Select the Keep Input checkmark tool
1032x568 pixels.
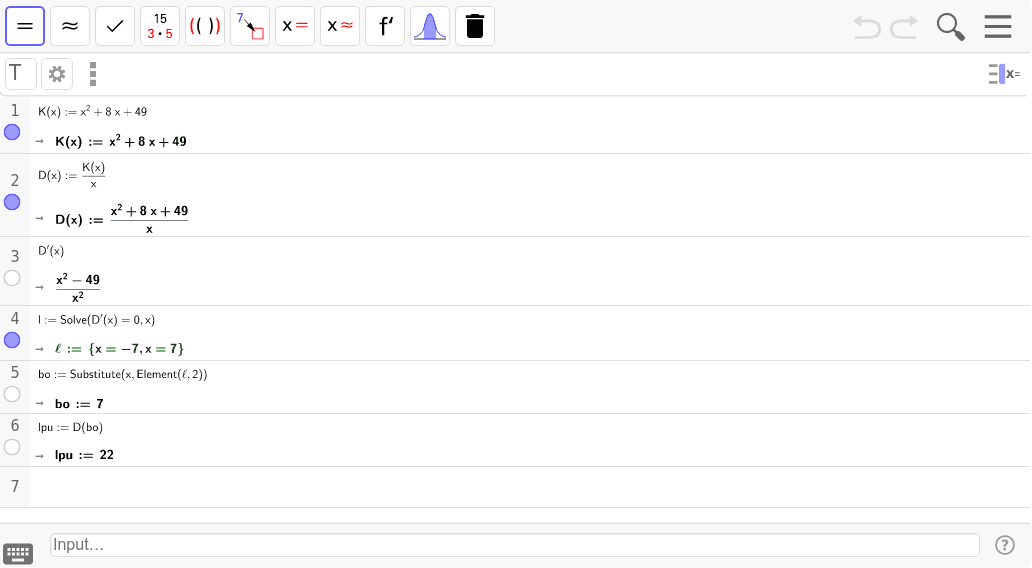115,26
